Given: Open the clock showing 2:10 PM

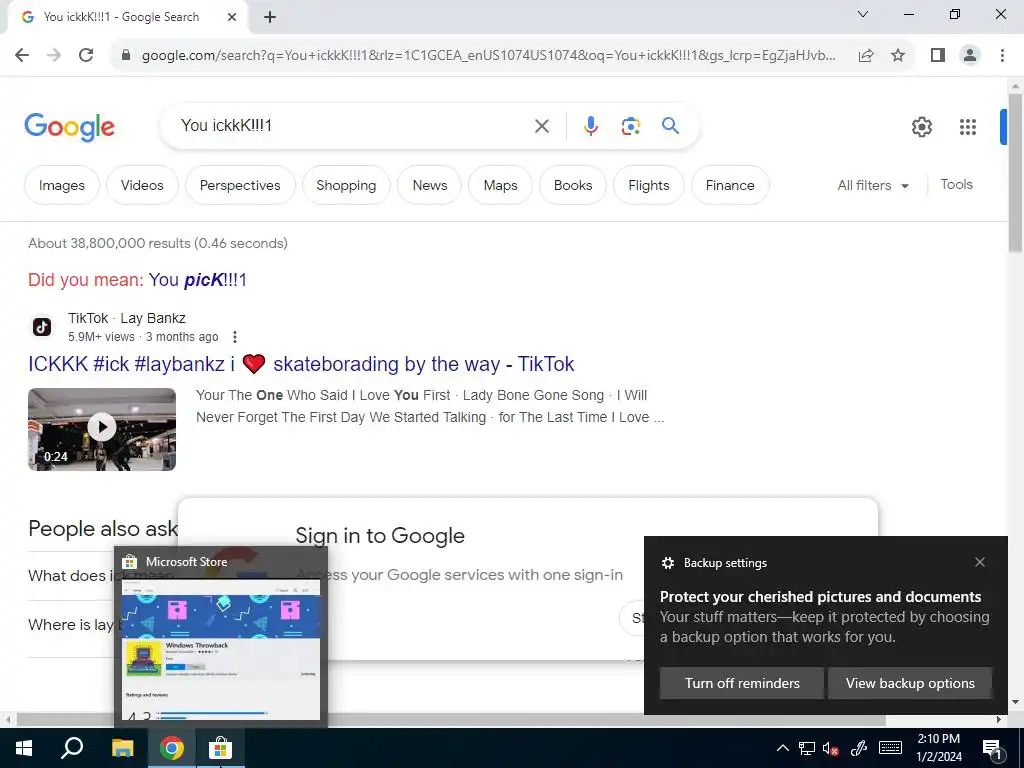Looking at the screenshot, I should tap(938, 748).
